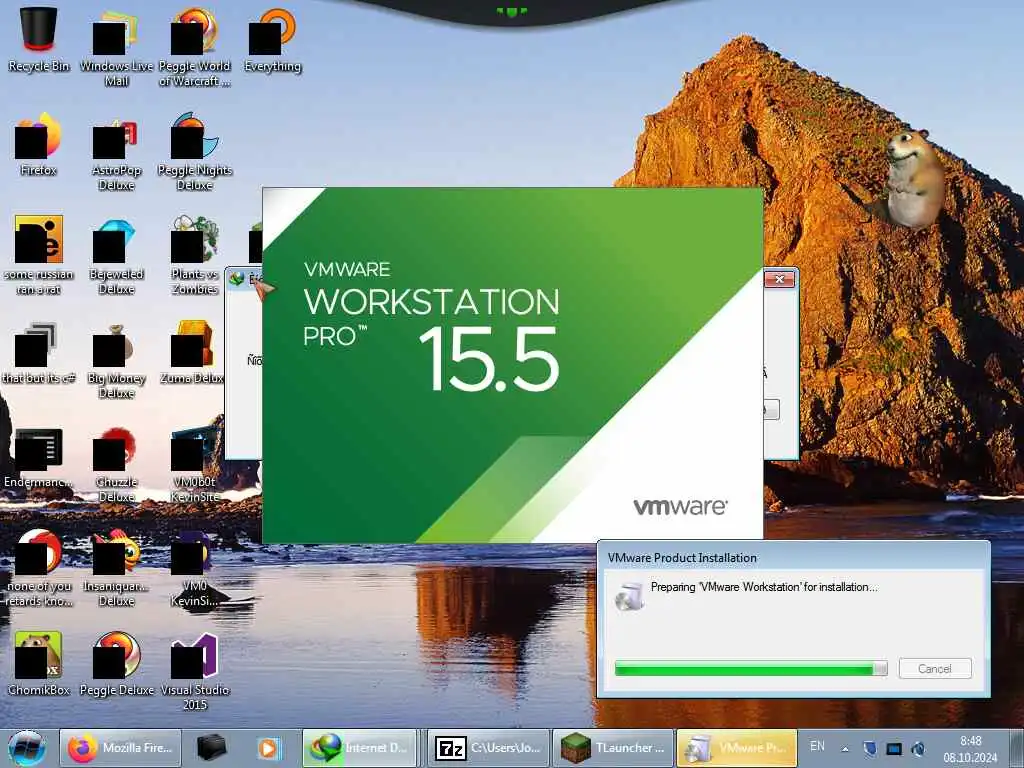Launch Chuzzle Deluxe desktop icon

[x=116, y=464]
